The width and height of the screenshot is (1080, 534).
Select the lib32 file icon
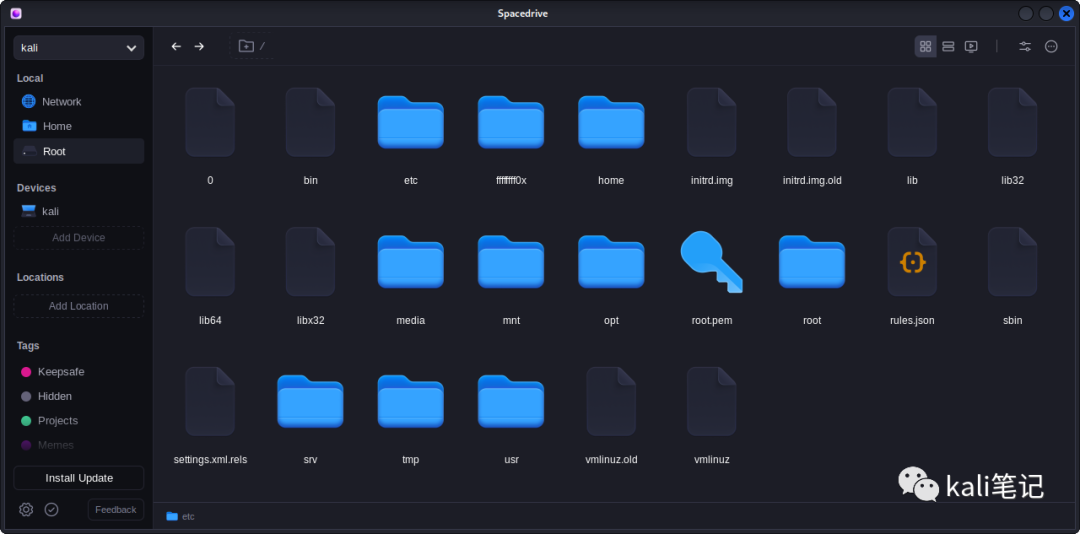[x=1012, y=122]
